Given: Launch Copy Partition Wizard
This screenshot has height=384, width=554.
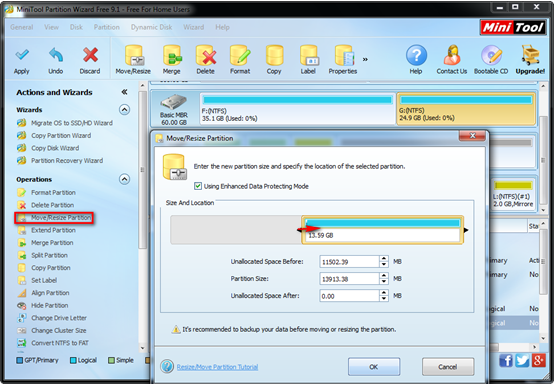Looking at the screenshot, I should 61,136.
